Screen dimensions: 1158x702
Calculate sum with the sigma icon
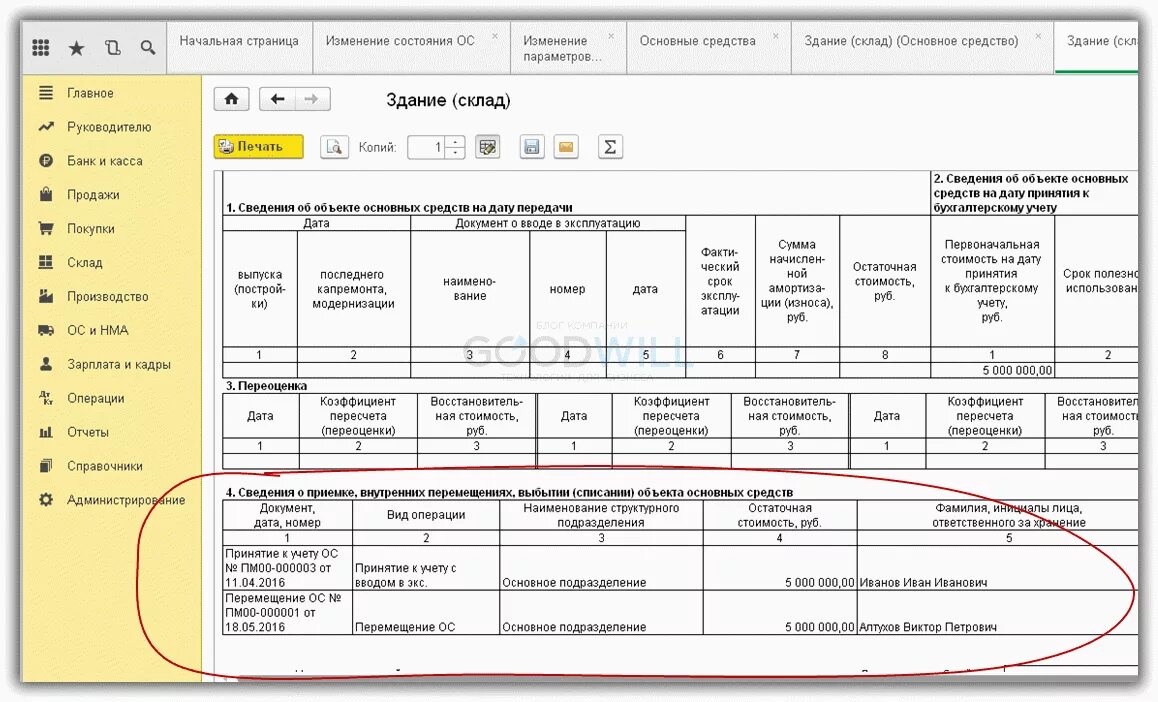click(x=610, y=147)
